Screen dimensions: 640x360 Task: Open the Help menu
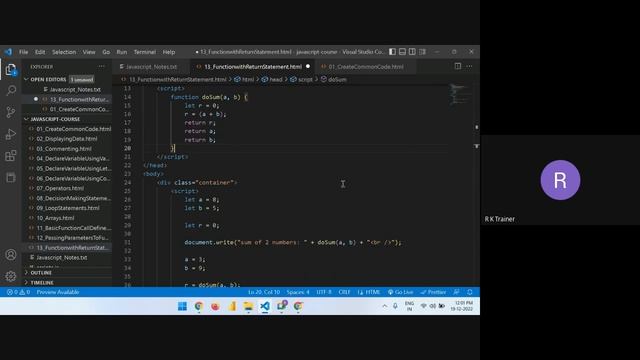tap(169, 52)
